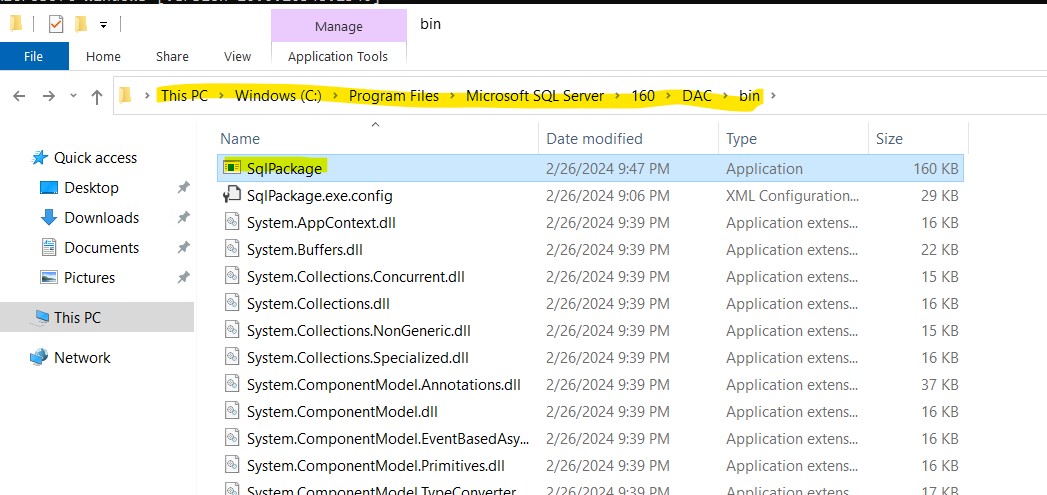Click the Desktop folder icon in Quick access
Screen dimensions: 1047x495
49,188
